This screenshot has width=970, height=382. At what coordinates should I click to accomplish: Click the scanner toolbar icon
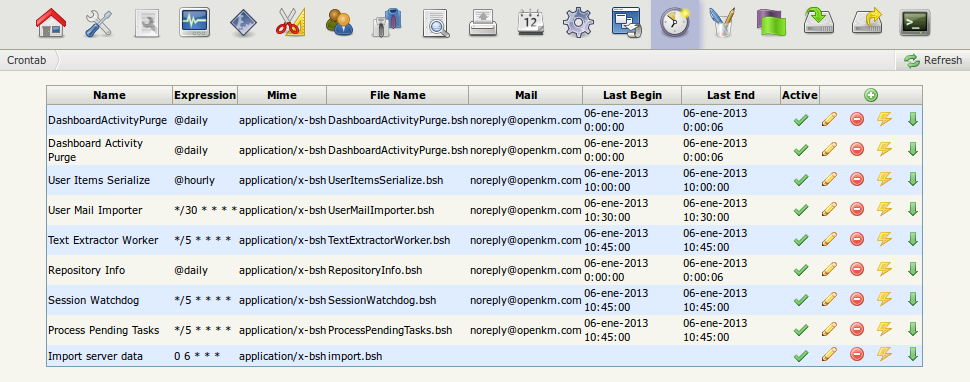tap(483, 23)
